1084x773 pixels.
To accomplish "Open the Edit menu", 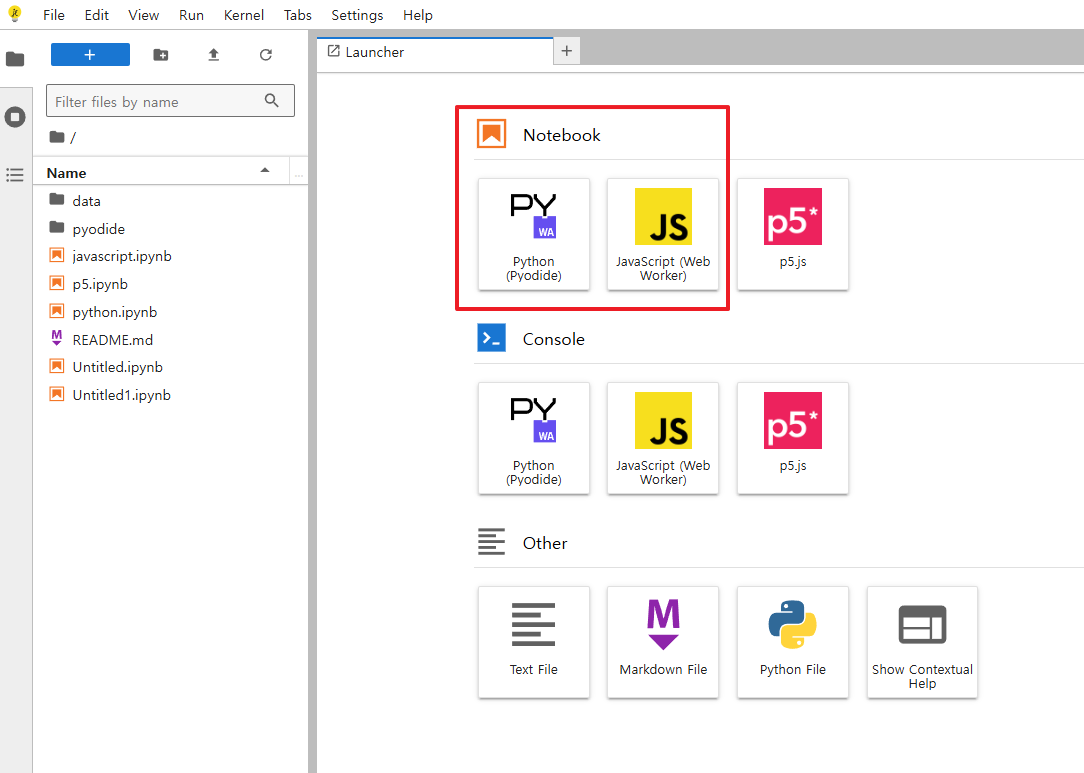I will 97,15.
